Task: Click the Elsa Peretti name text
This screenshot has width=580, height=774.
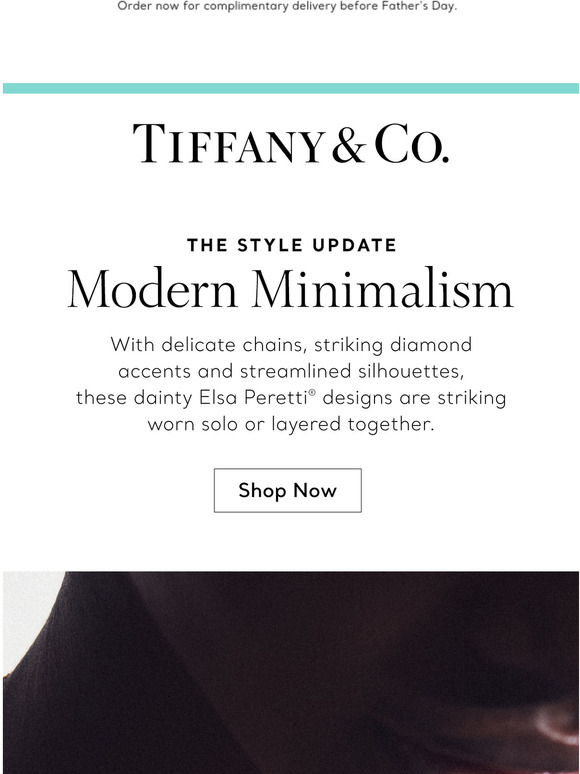Action: tap(253, 398)
